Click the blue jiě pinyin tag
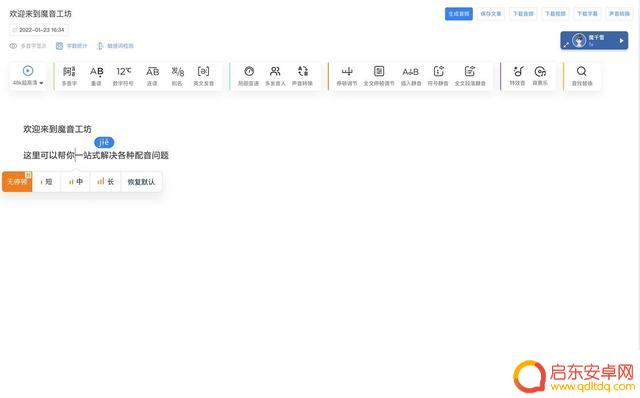Viewport: 640px width, 398px height. tap(104, 142)
